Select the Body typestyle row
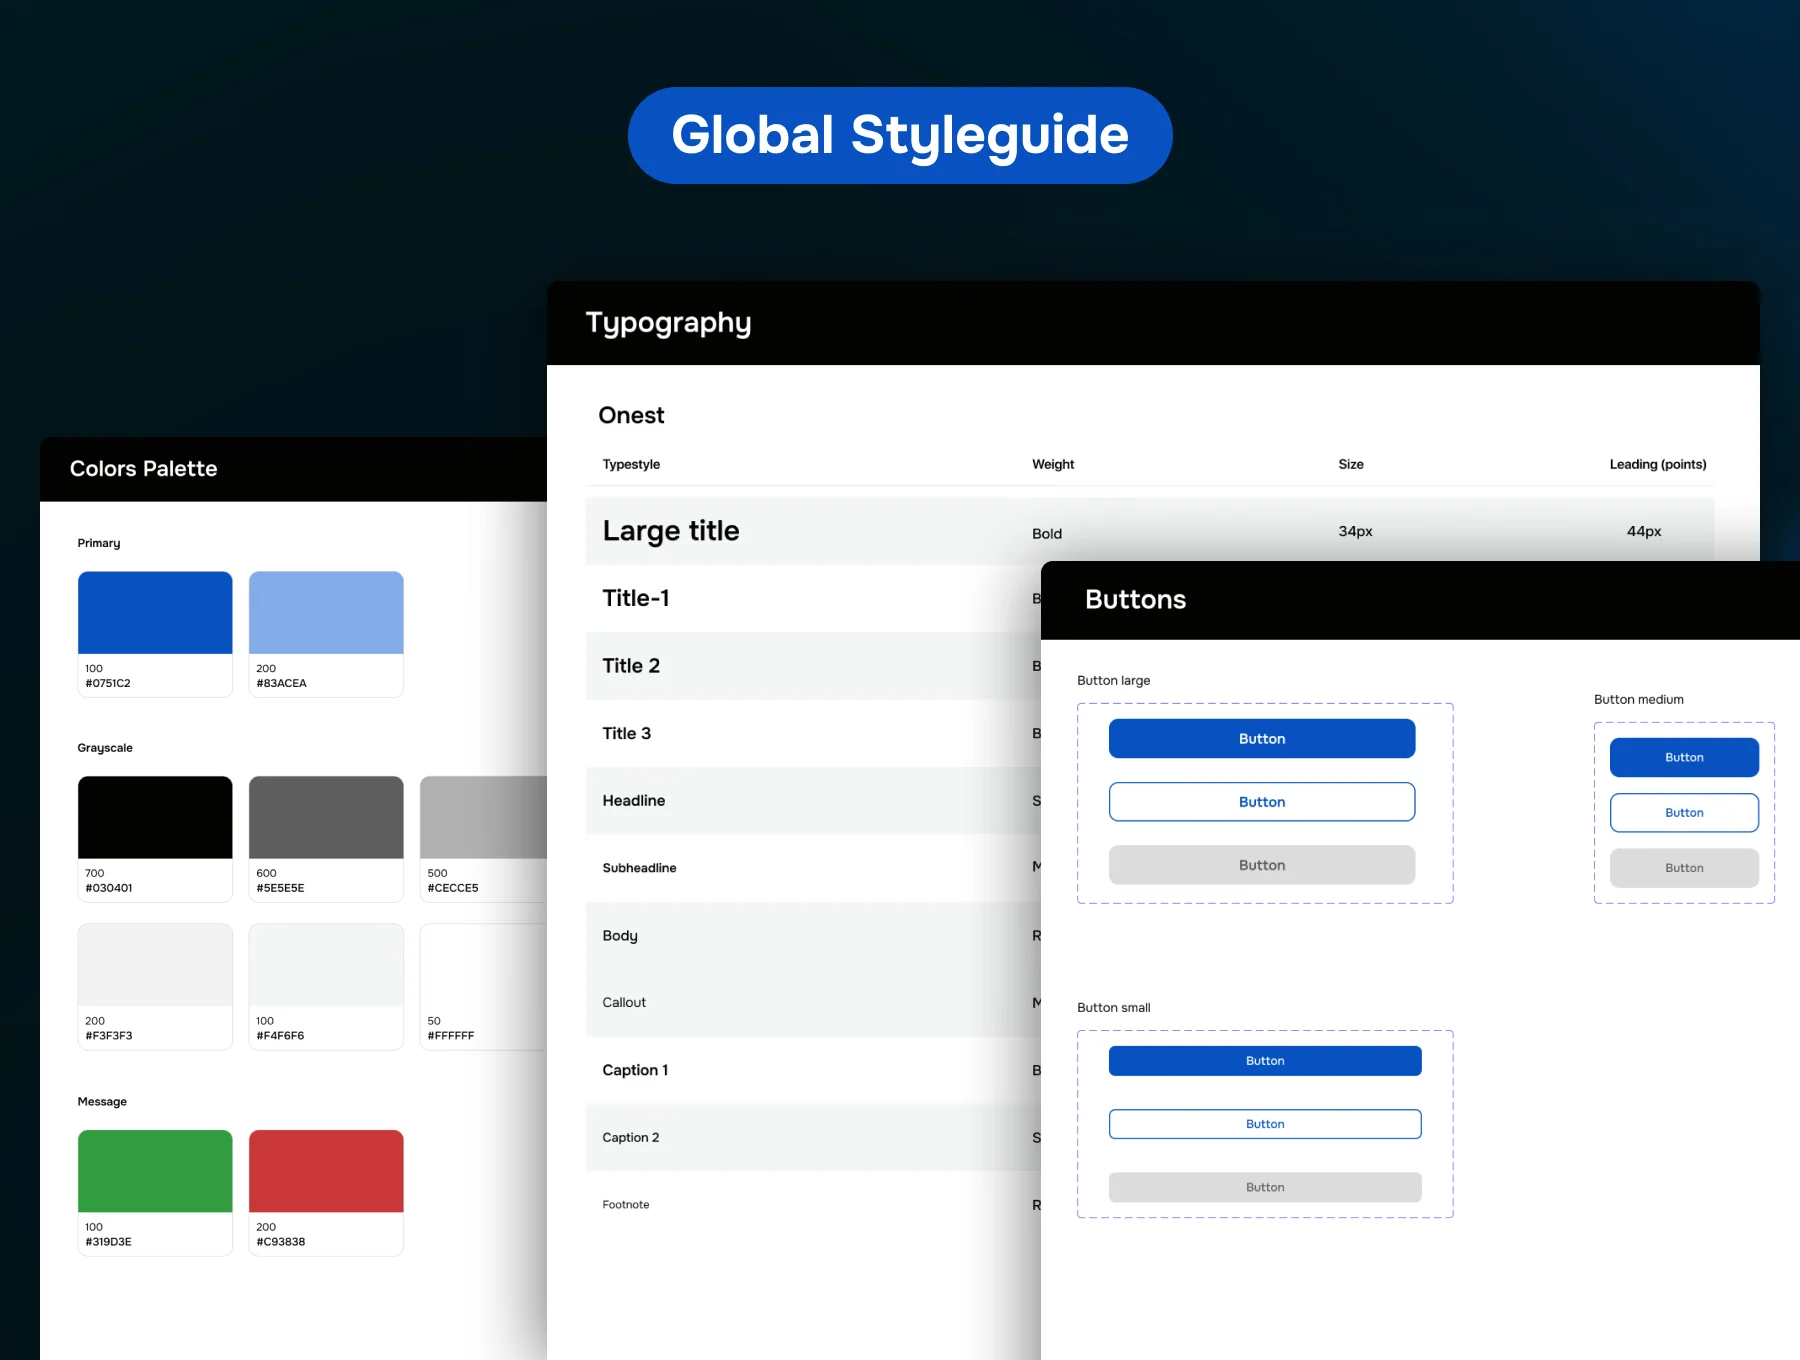The width and height of the screenshot is (1800, 1360). pos(813,936)
